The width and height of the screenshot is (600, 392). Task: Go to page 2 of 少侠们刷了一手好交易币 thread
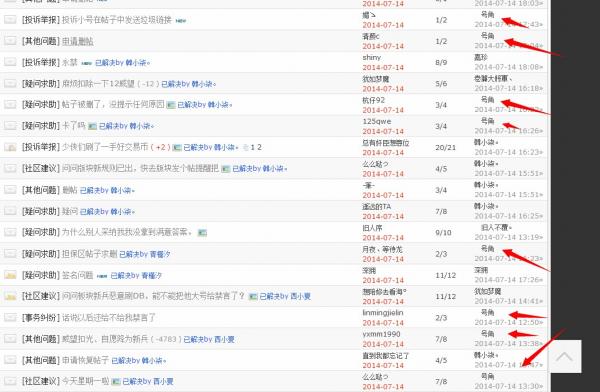pyautogui.click(x=259, y=147)
